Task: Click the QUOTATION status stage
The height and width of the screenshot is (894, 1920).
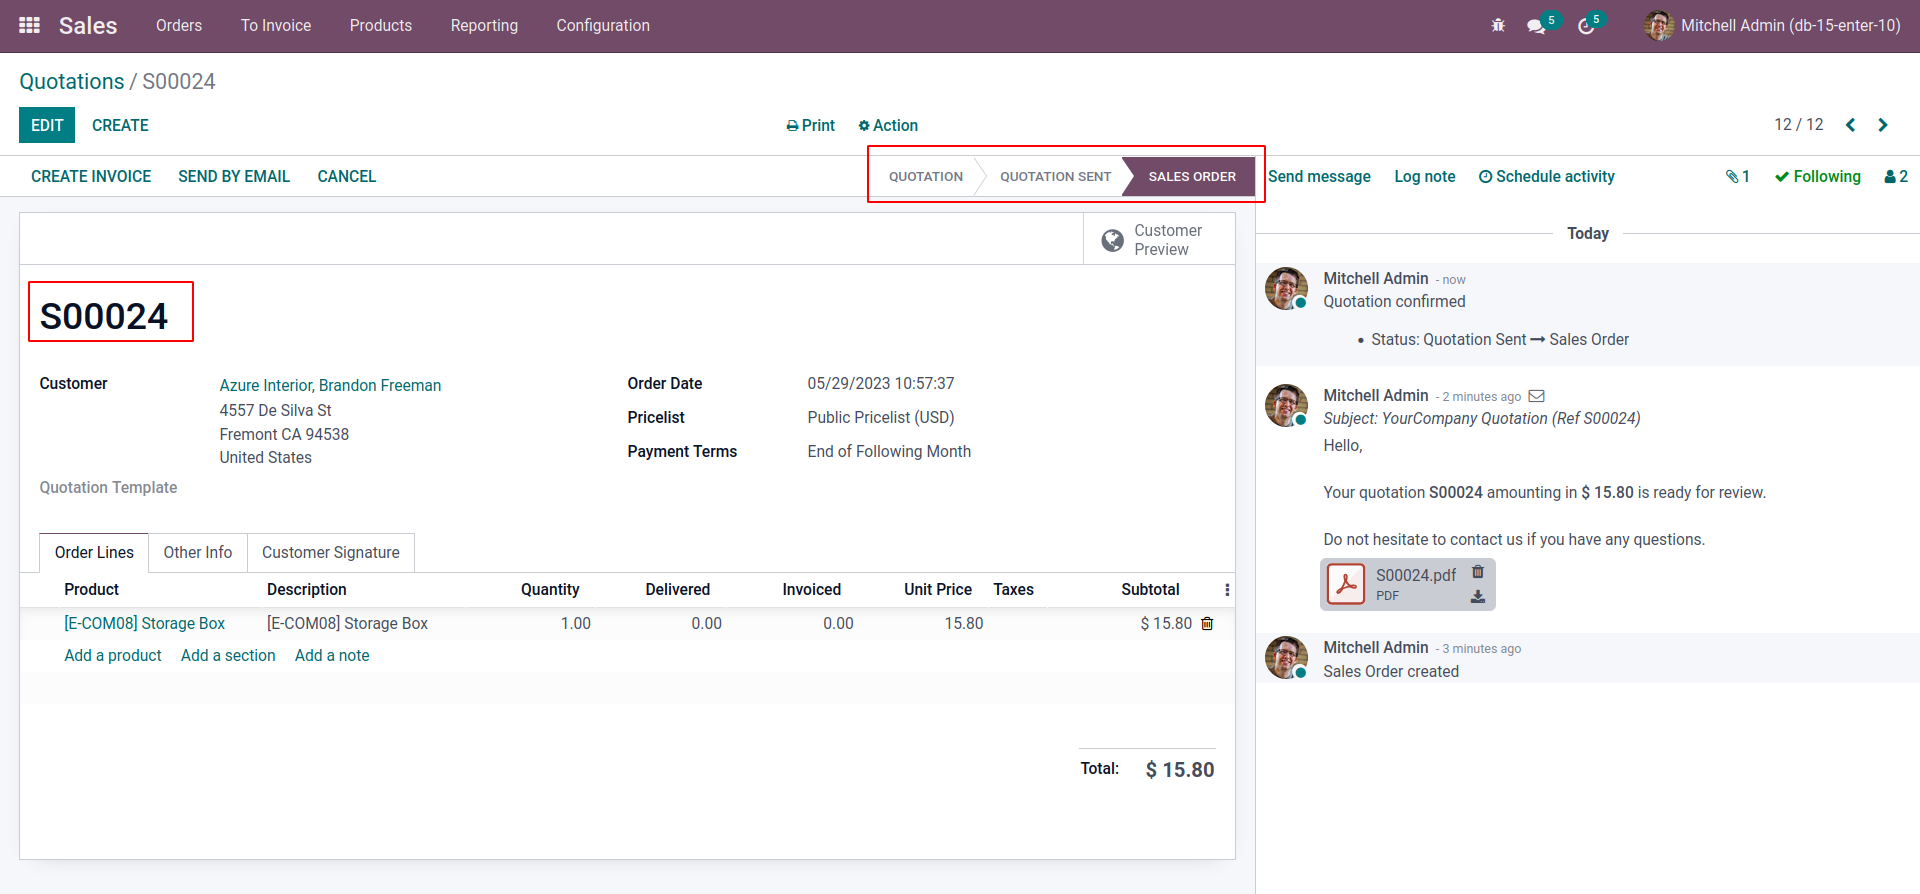Action: pyautogui.click(x=926, y=177)
